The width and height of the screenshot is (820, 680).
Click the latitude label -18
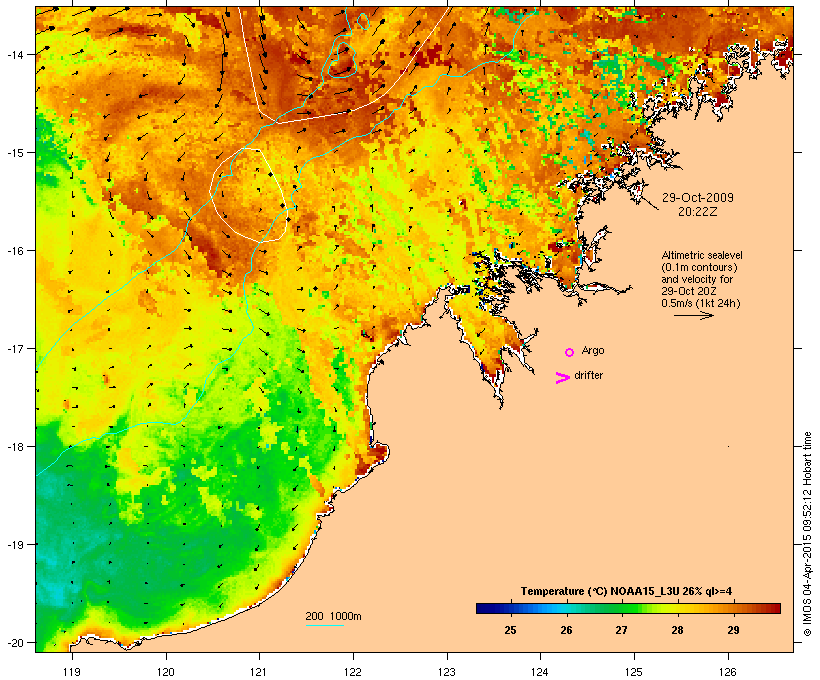coord(15,446)
